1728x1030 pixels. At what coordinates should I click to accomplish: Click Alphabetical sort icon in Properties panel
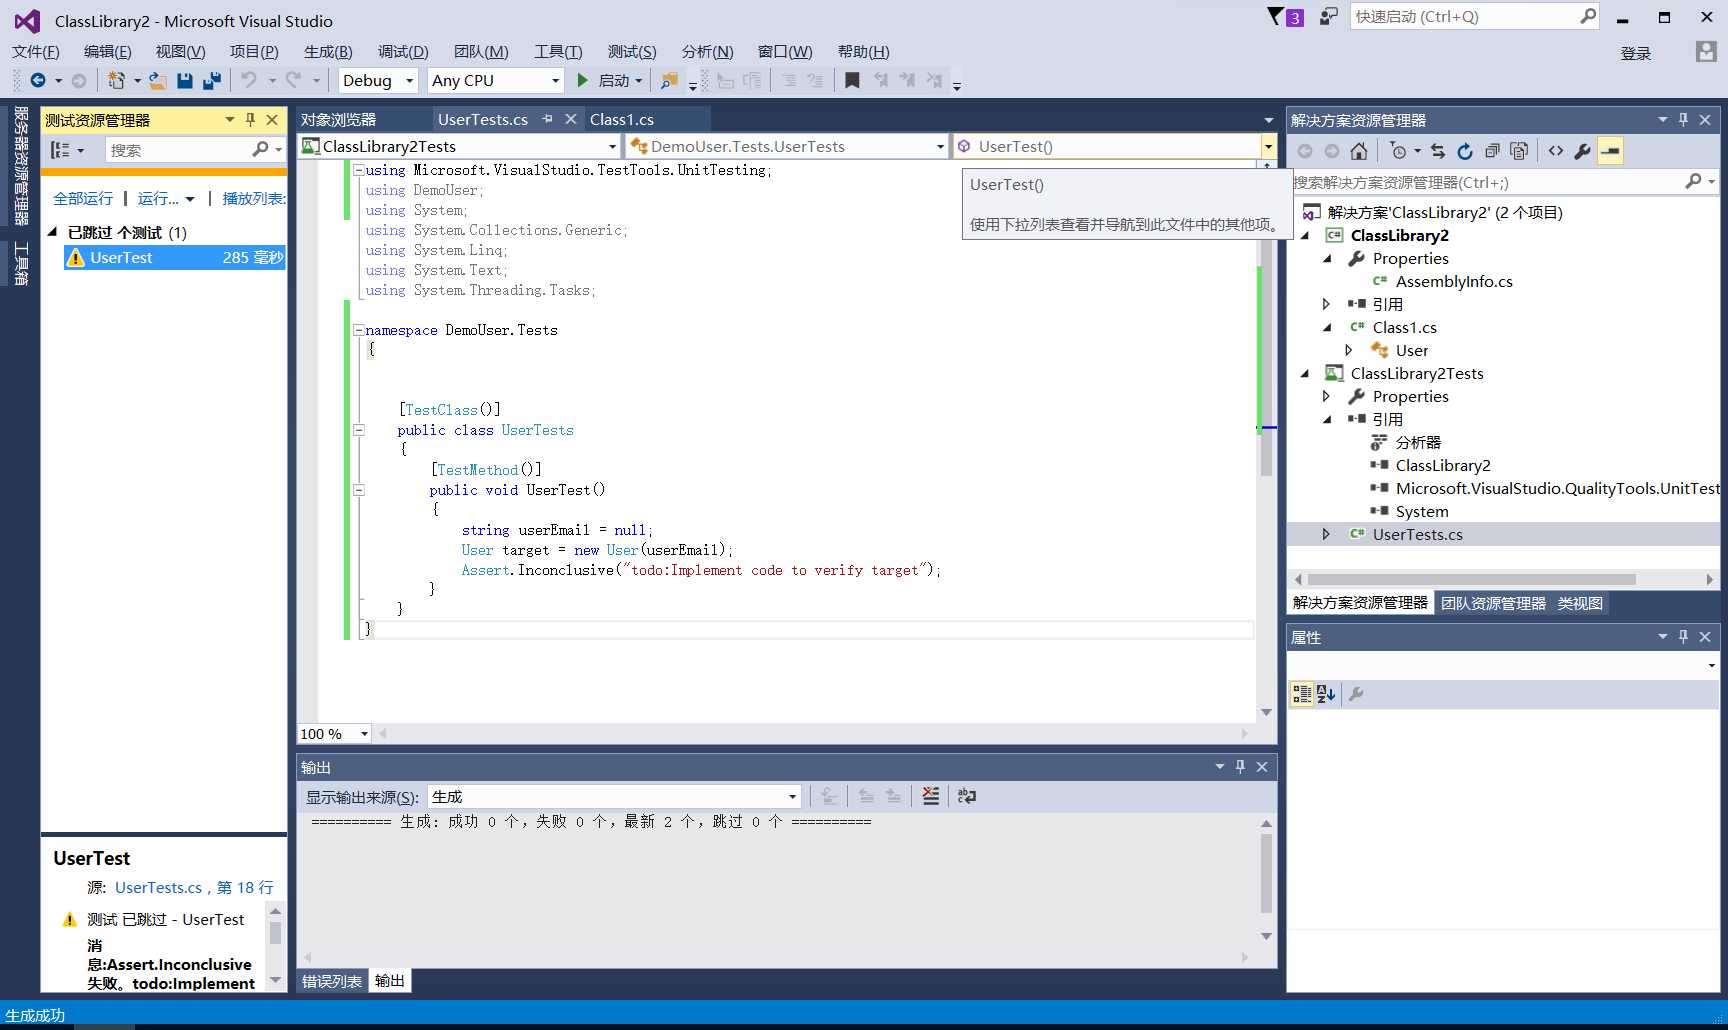click(x=1327, y=694)
